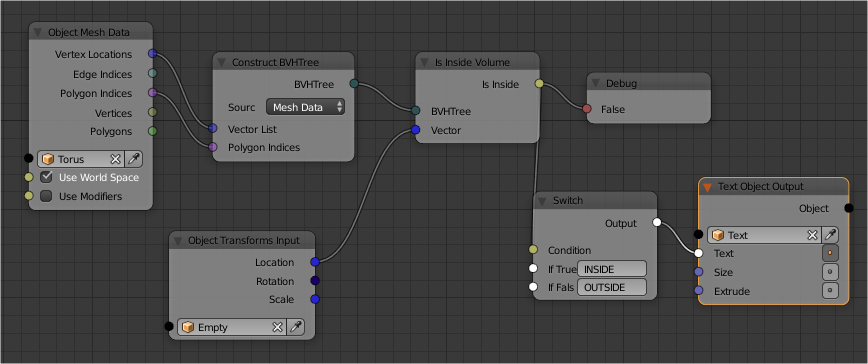Select Empty object name field
This screenshot has width=868, height=364.
coord(232,327)
